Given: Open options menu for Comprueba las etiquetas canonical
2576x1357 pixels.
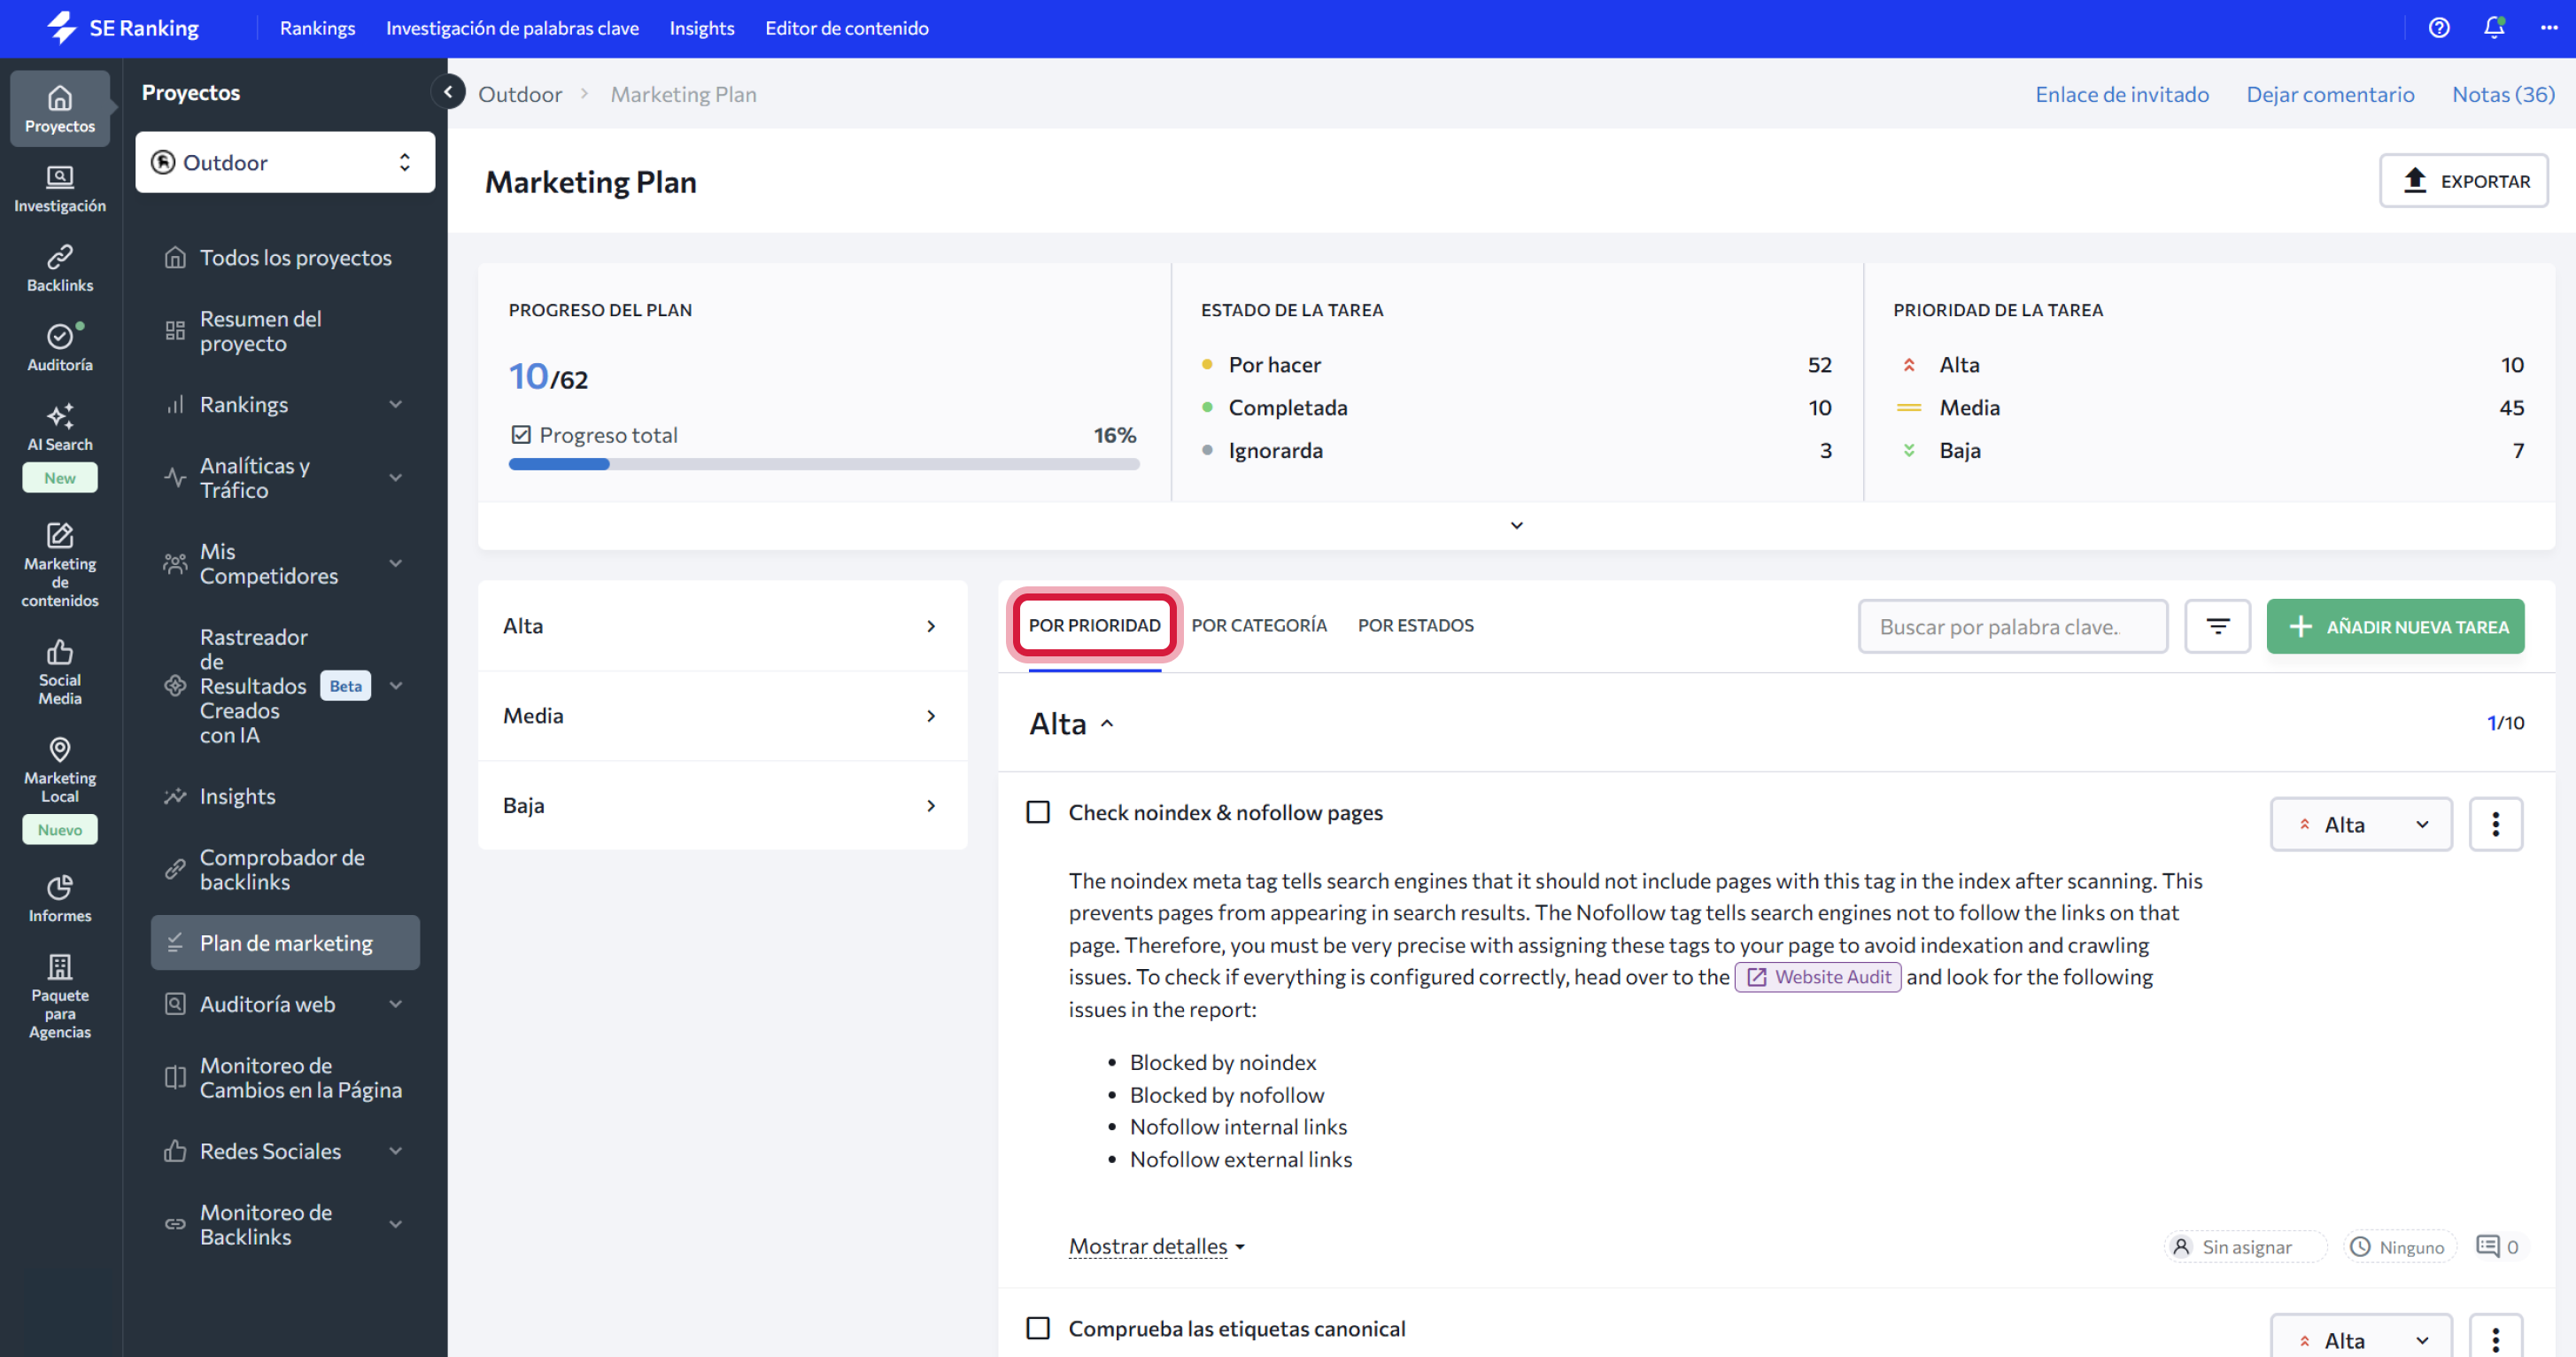Looking at the screenshot, I should (2496, 1338).
